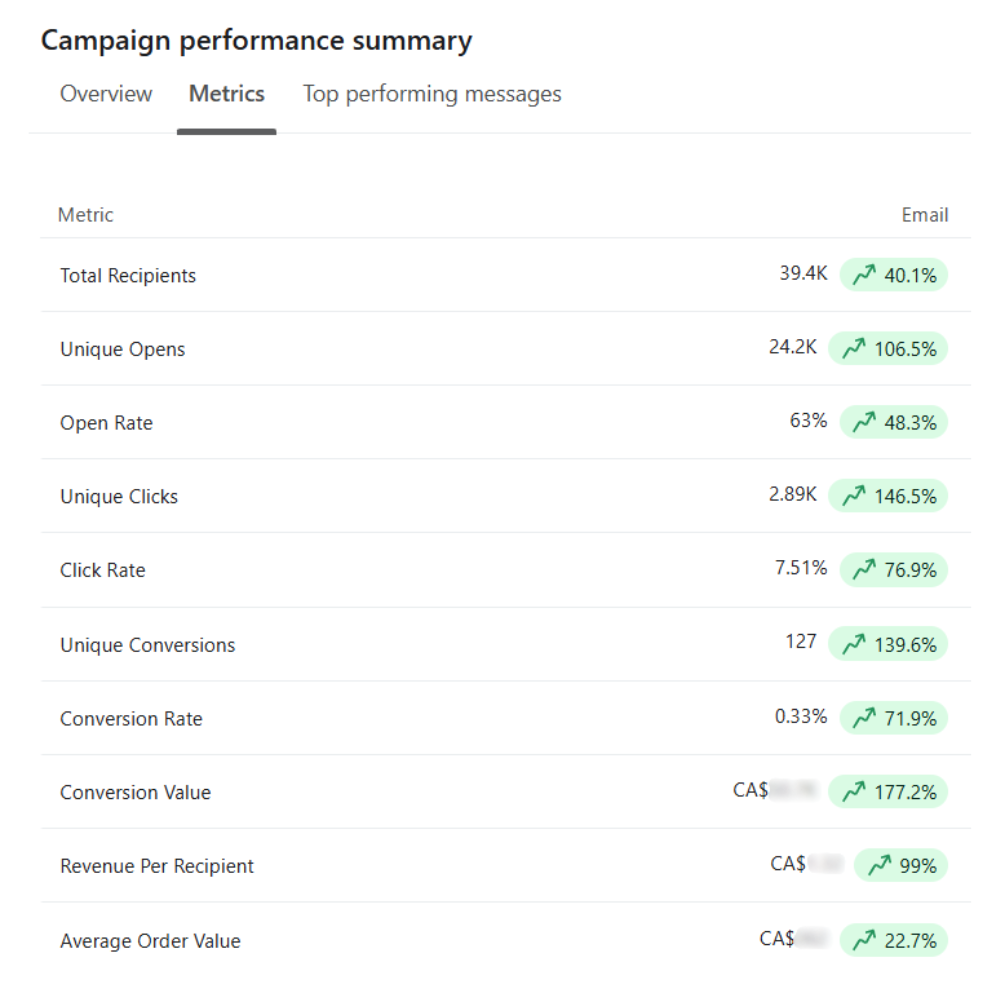This screenshot has height=1000, width=1000.
Task: Select the Metrics tab
Action: 227,94
